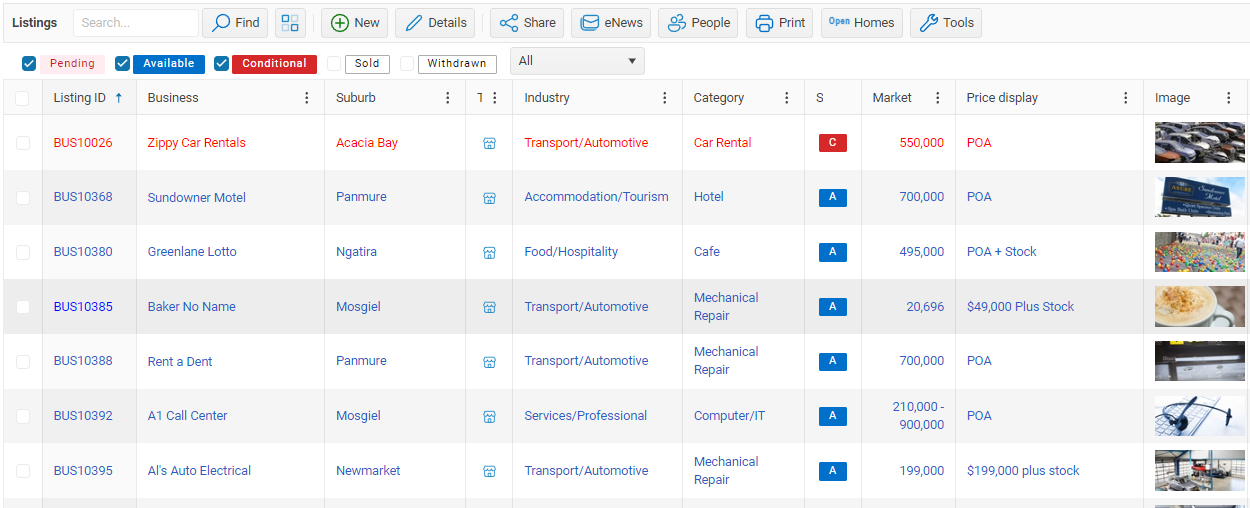Open Business column options menu
The width and height of the screenshot is (1250, 508).
click(x=307, y=98)
